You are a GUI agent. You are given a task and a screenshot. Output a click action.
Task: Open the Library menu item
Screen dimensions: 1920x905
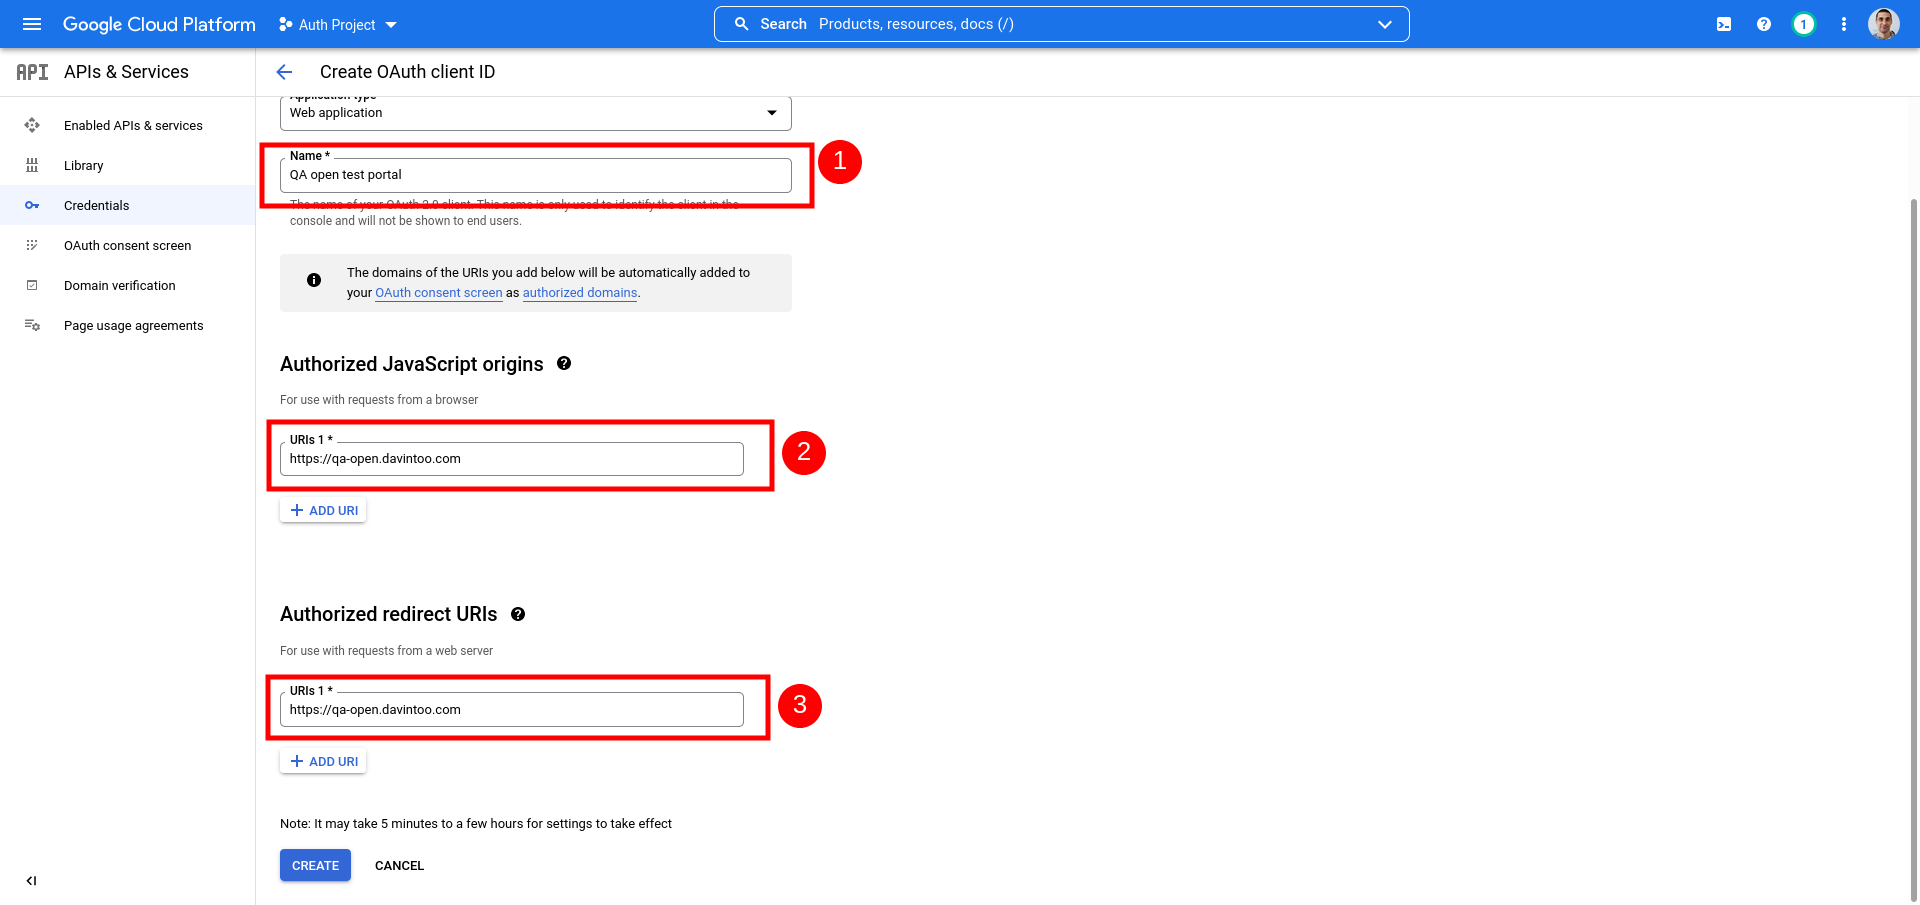[128, 165]
